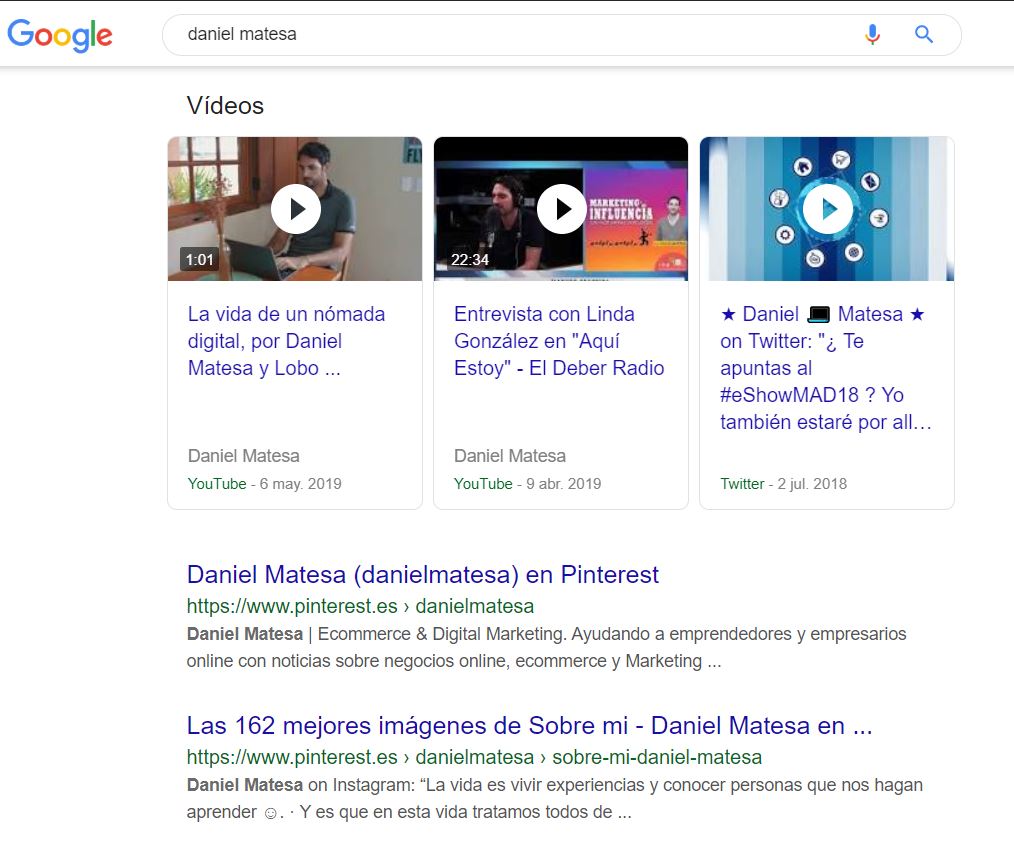Open 'Las 162 mejores imágenes de Sobre mi' result
The height and width of the screenshot is (845, 1014).
coord(530,725)
